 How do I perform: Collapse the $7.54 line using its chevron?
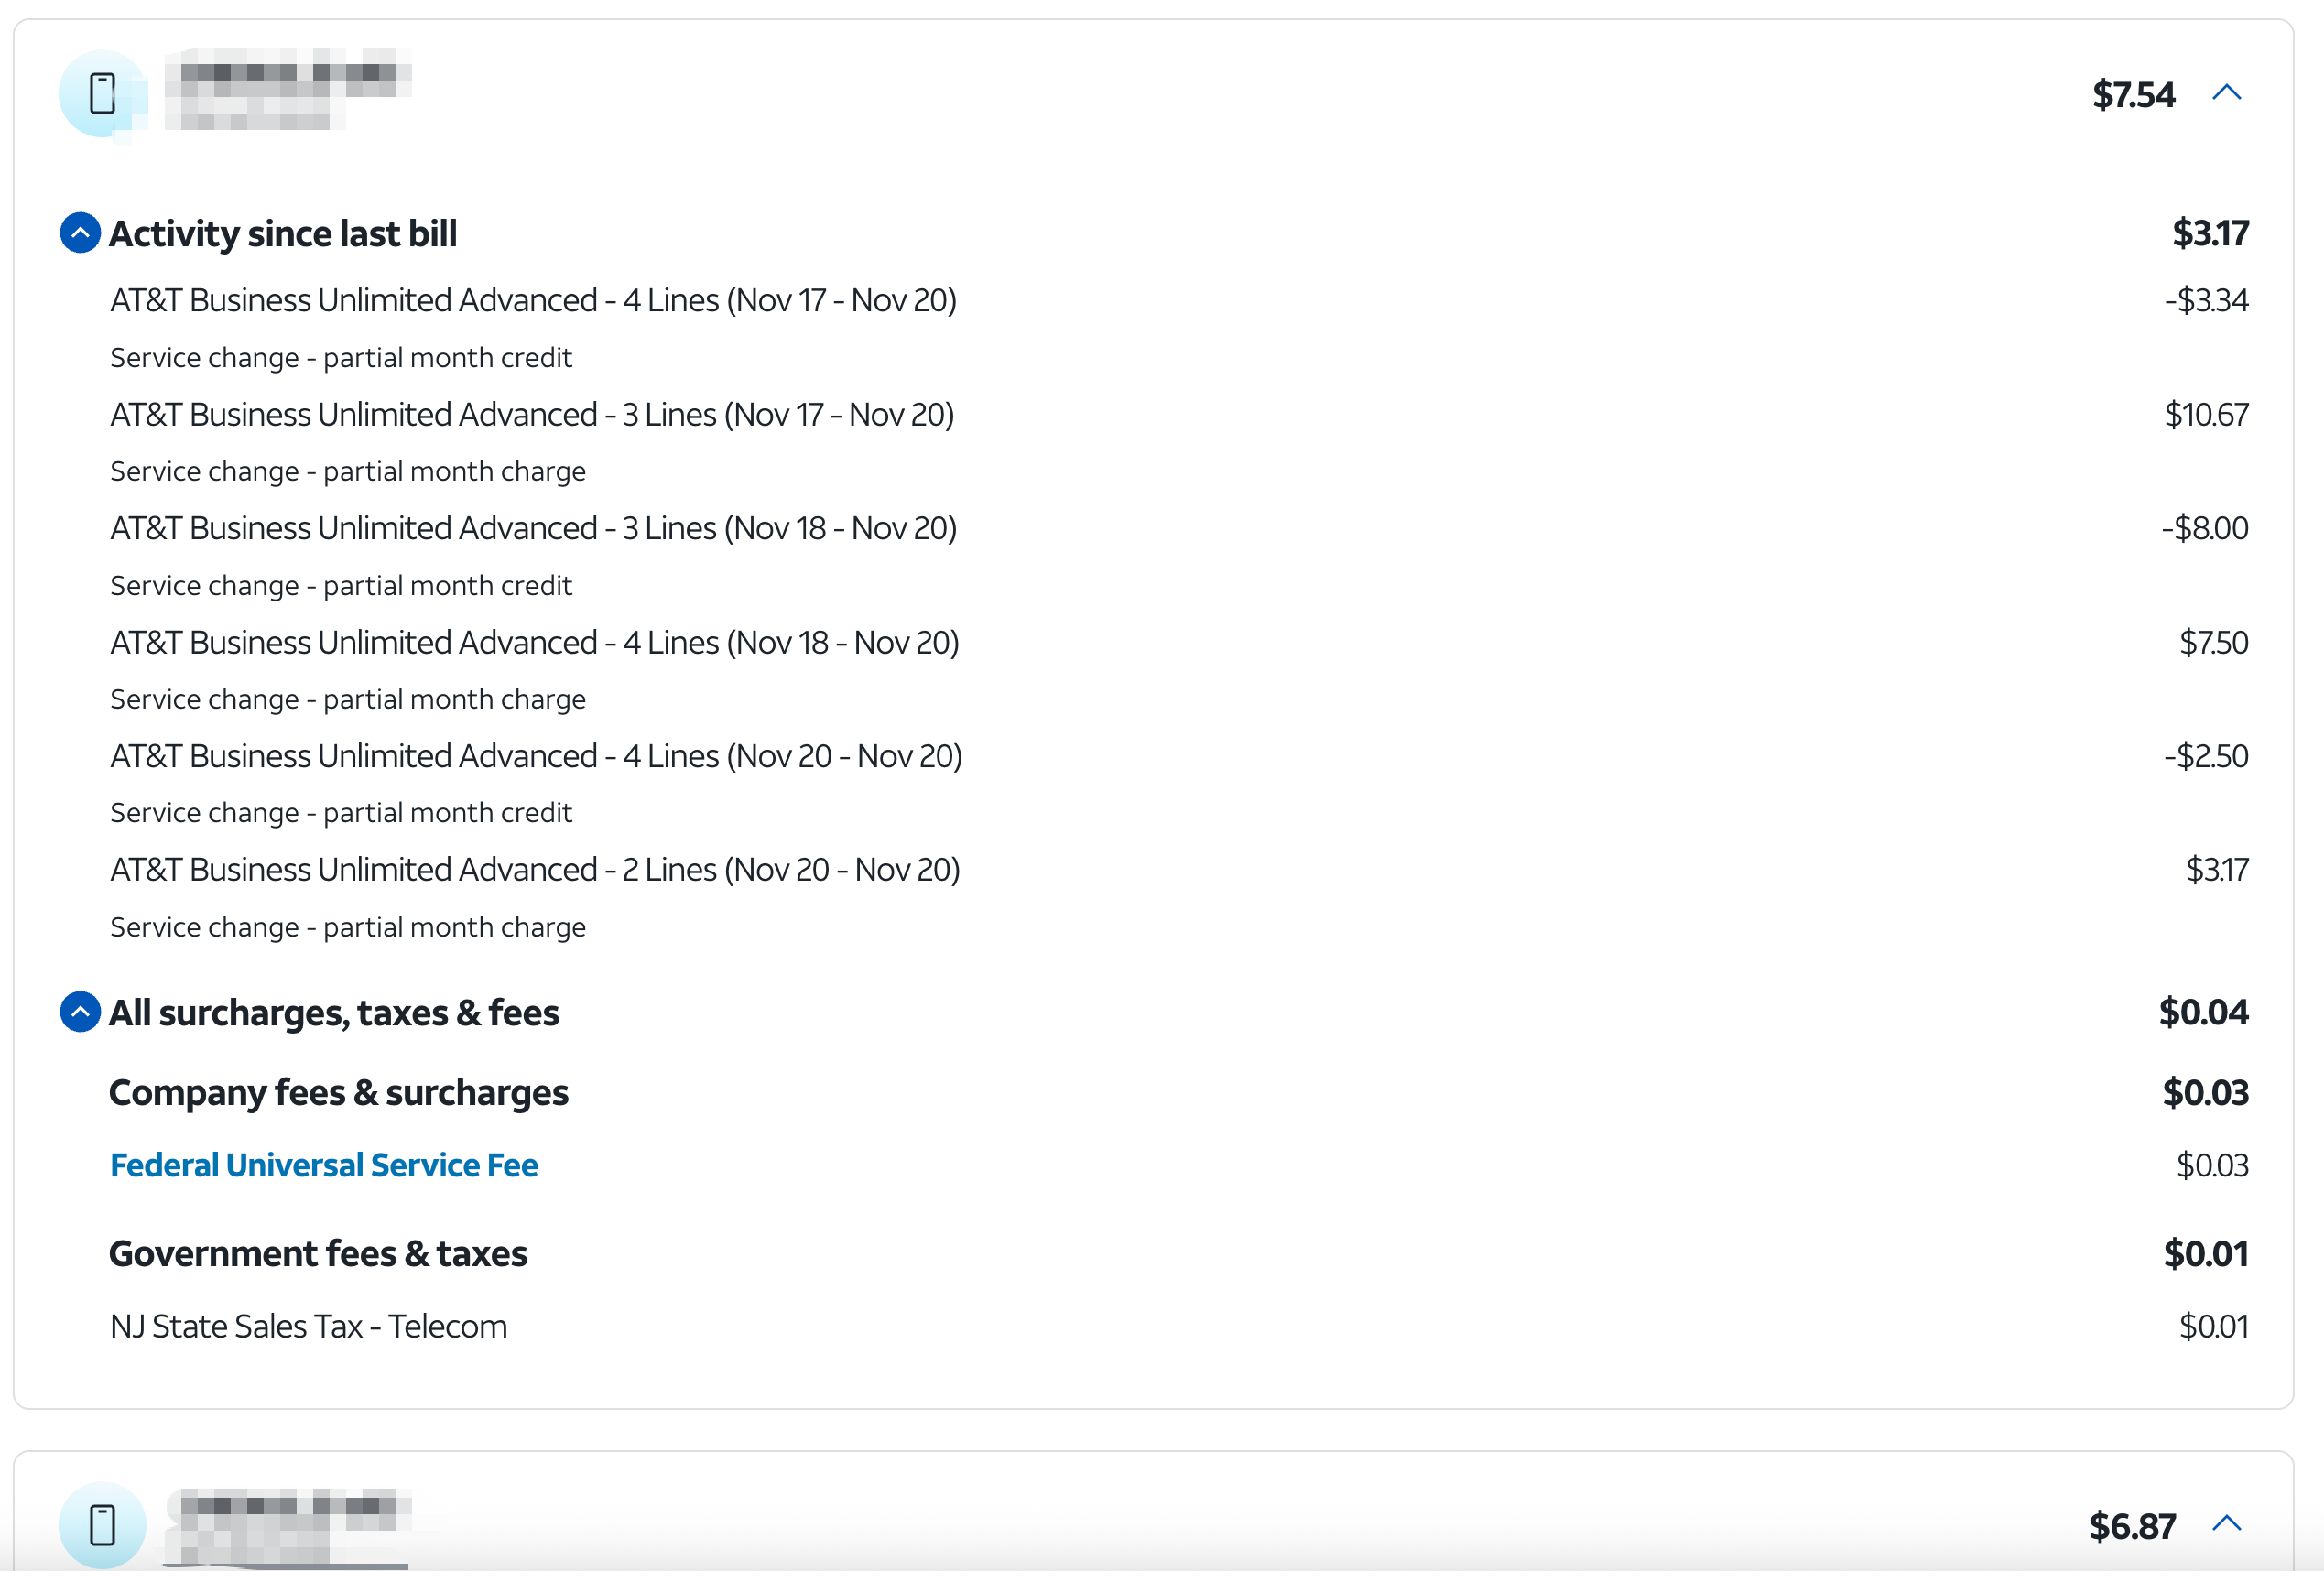[2226, 93]
